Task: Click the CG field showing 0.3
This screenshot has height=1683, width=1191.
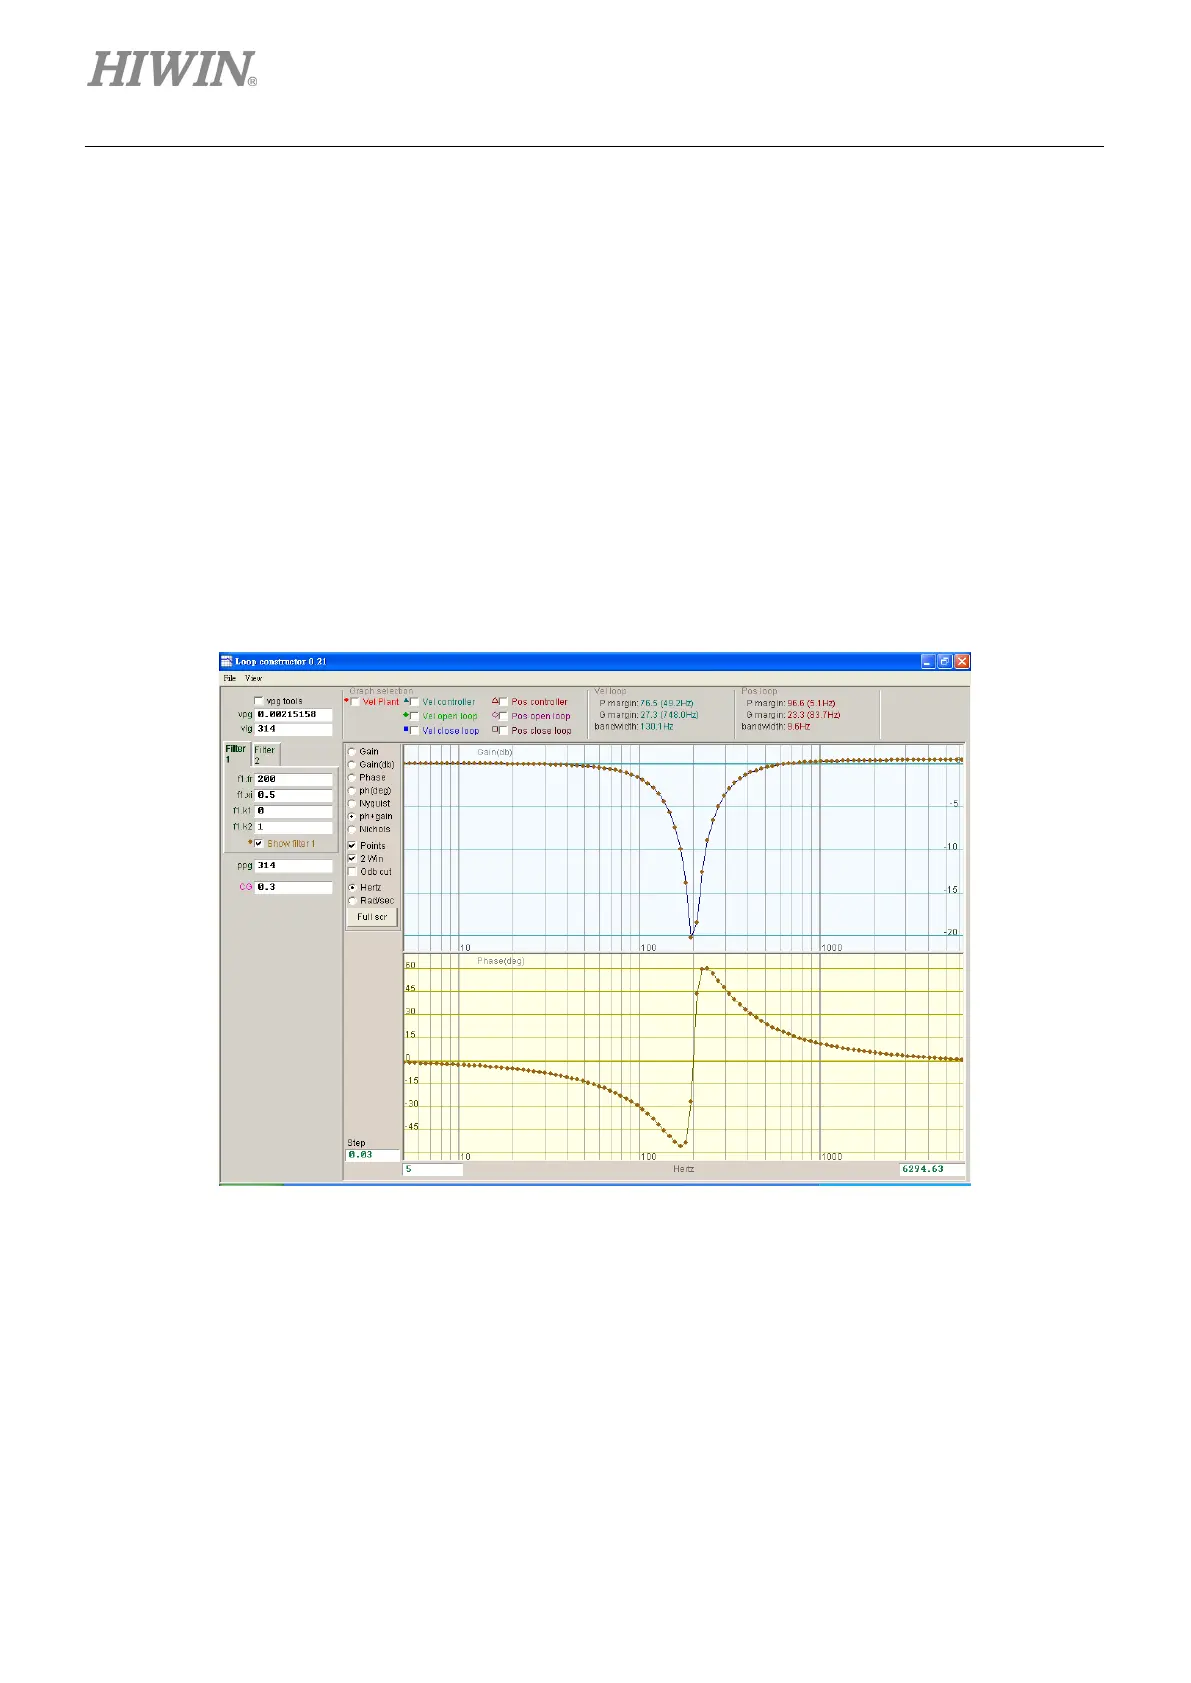Action: [293, 887]
